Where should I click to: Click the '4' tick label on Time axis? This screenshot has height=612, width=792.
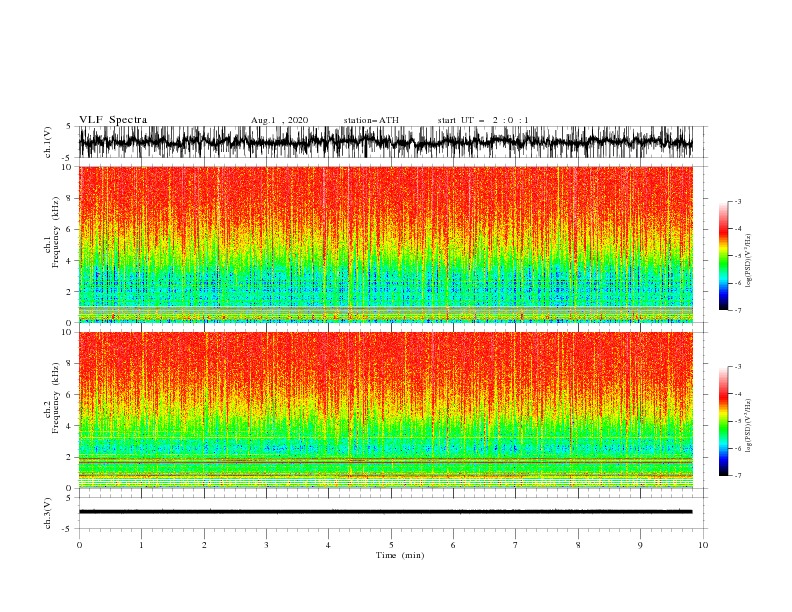328,545
